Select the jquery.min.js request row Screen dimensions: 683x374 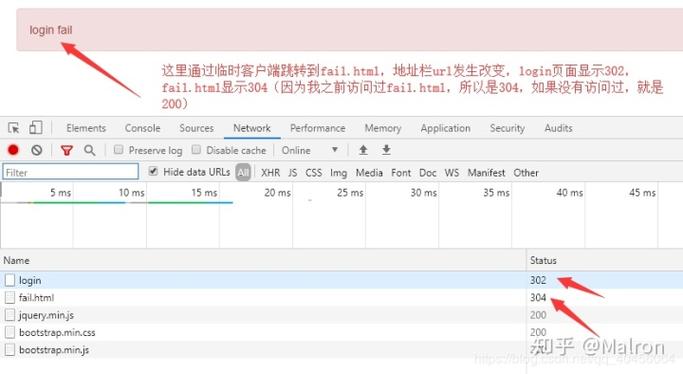[x=342, y=315]
